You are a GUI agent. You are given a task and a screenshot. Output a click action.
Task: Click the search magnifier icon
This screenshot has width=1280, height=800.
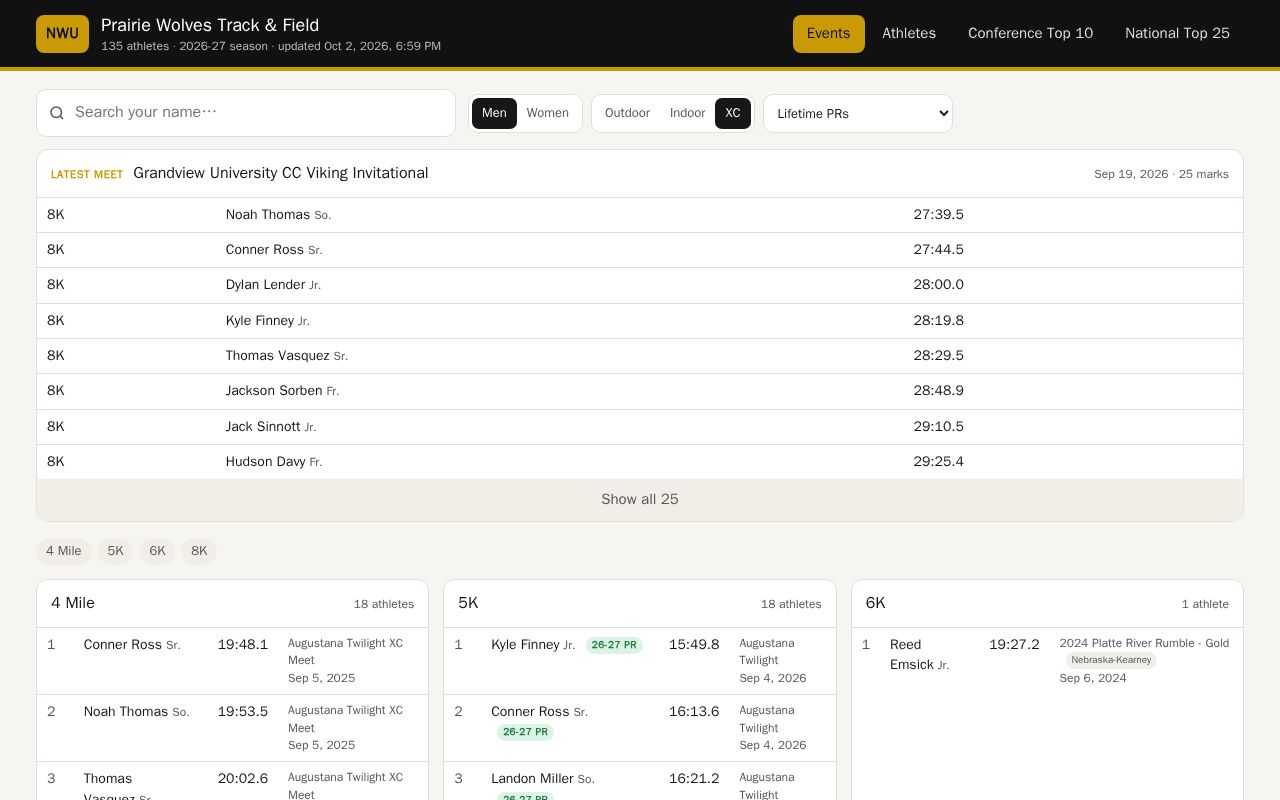(57, 113)
